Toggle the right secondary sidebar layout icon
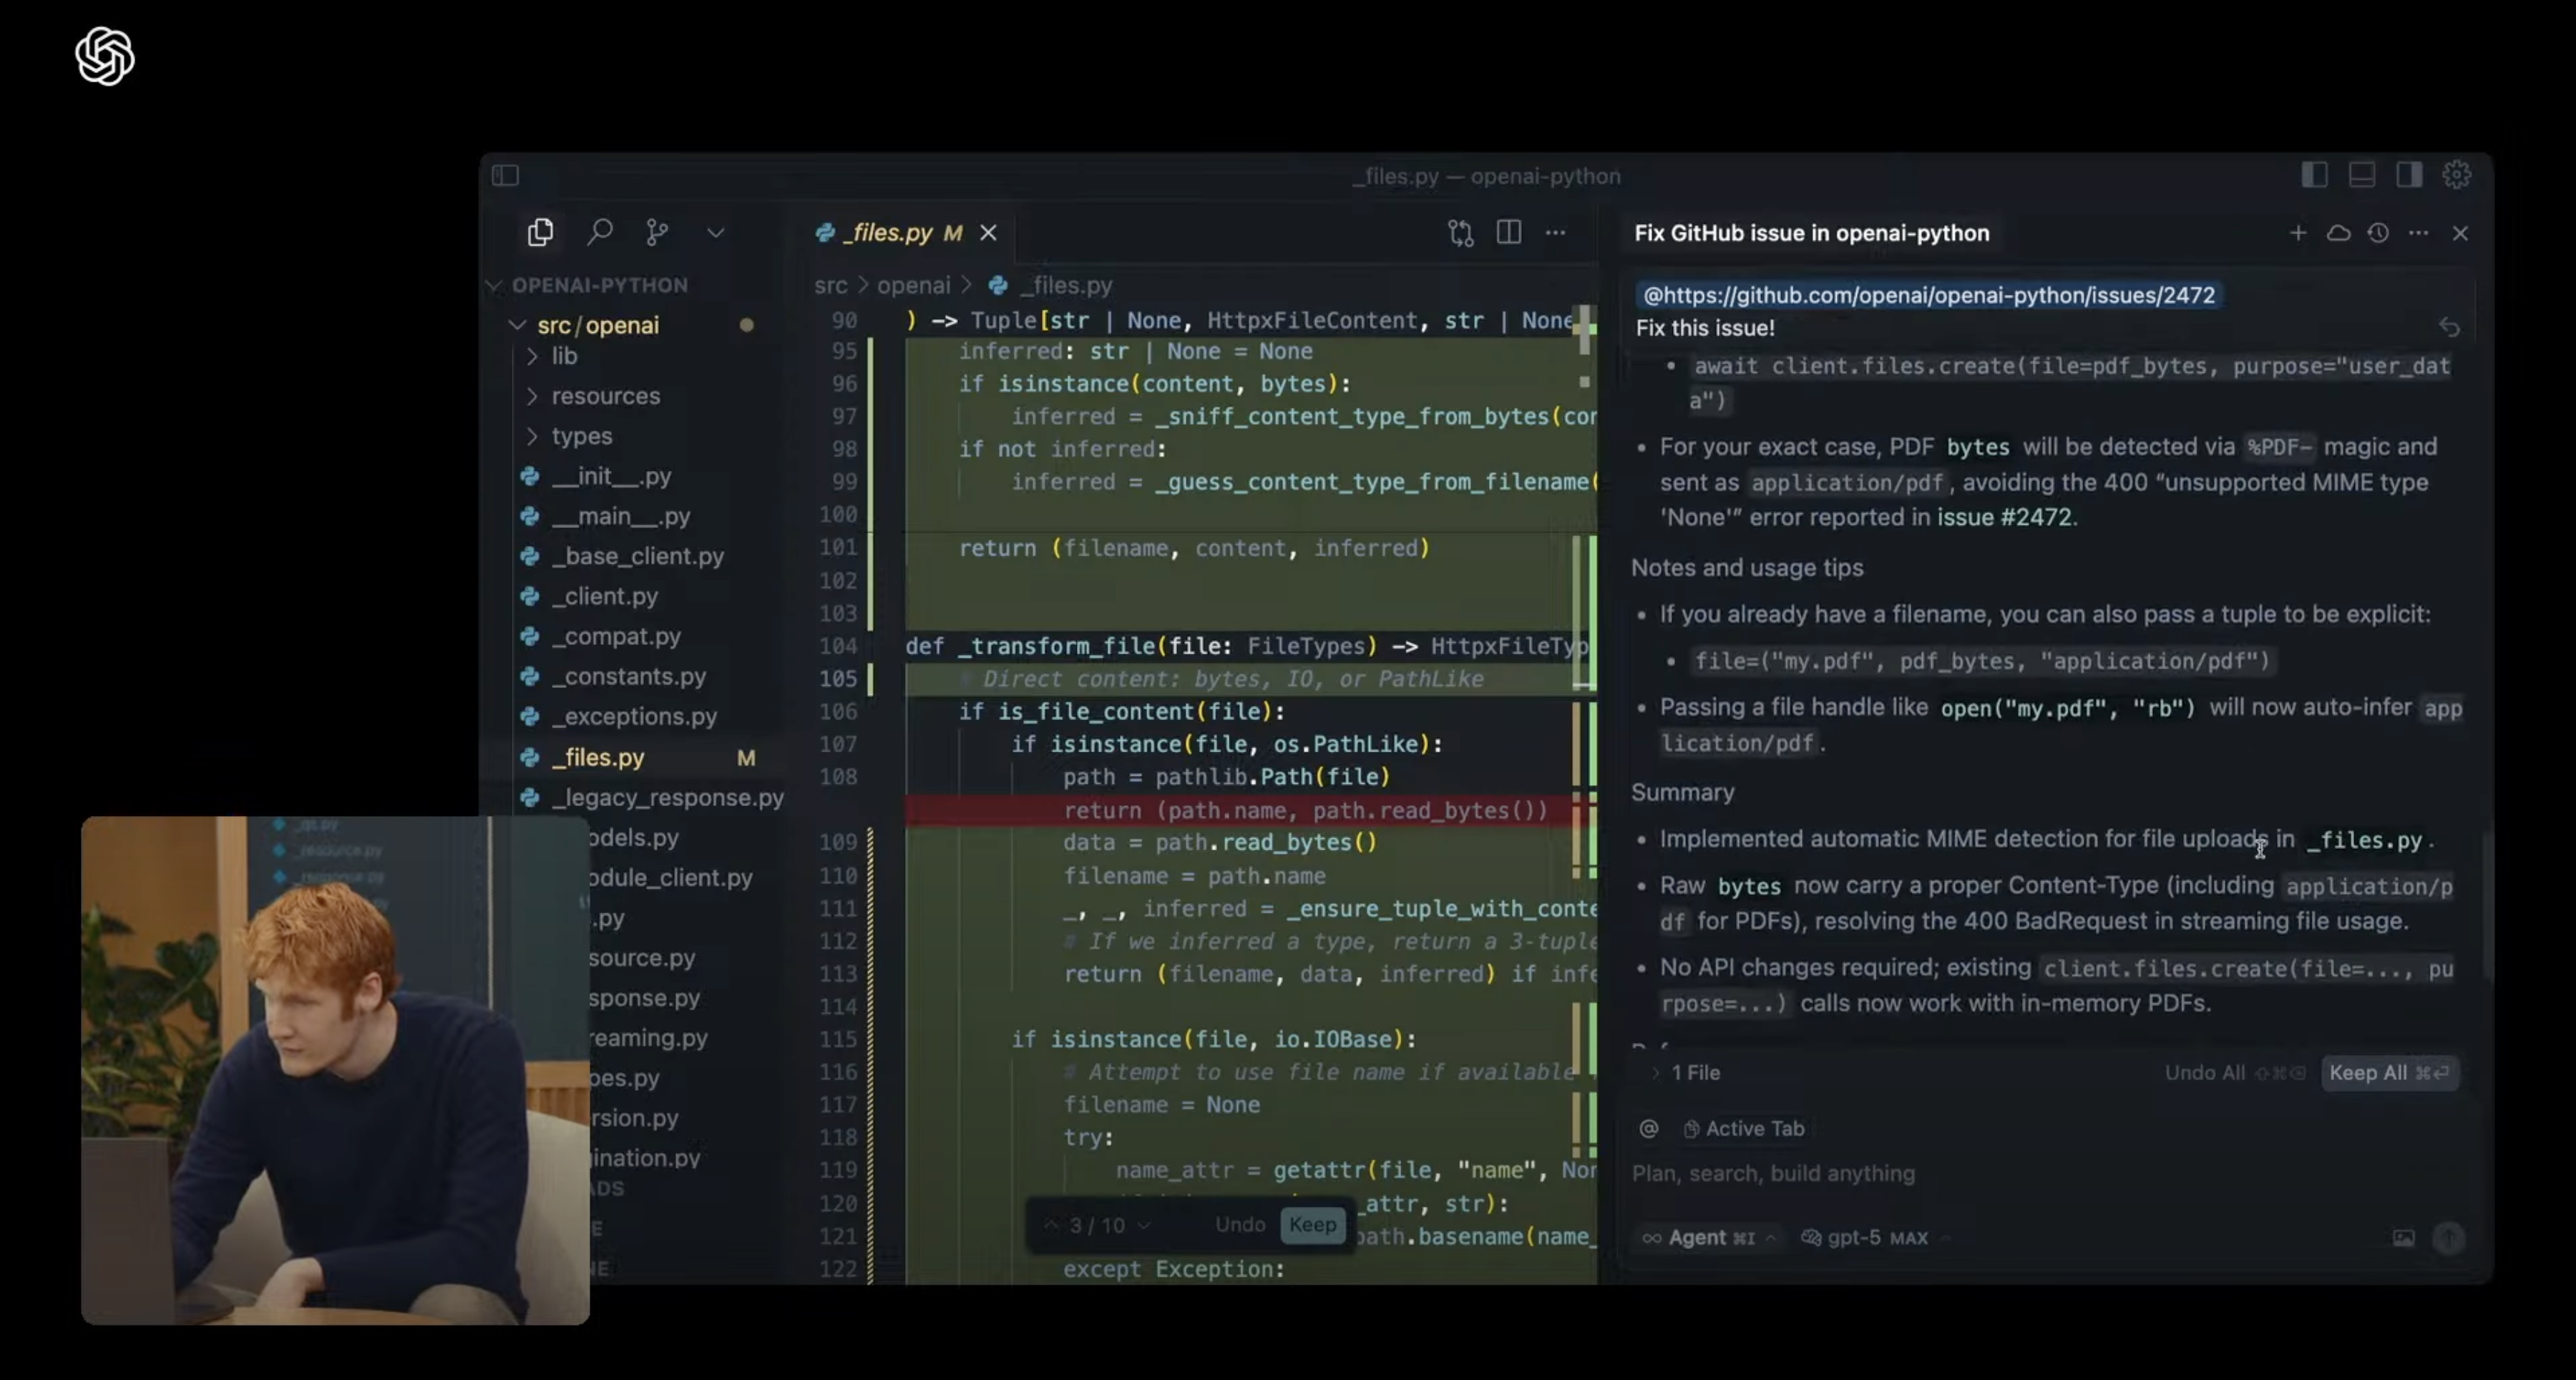 pos(2409,175)
